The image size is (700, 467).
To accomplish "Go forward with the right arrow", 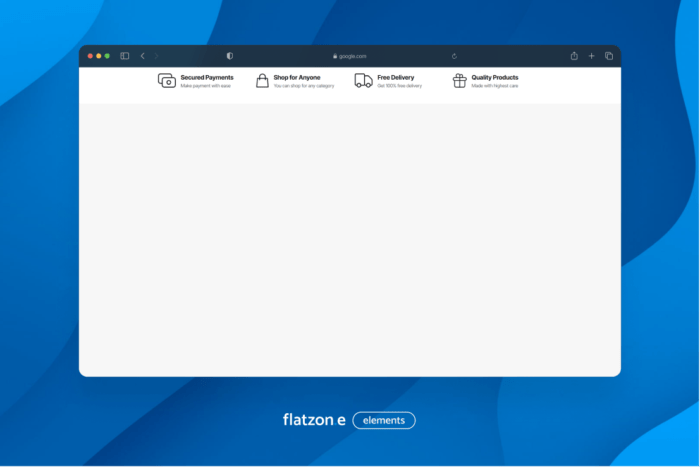I will (157, 56).
